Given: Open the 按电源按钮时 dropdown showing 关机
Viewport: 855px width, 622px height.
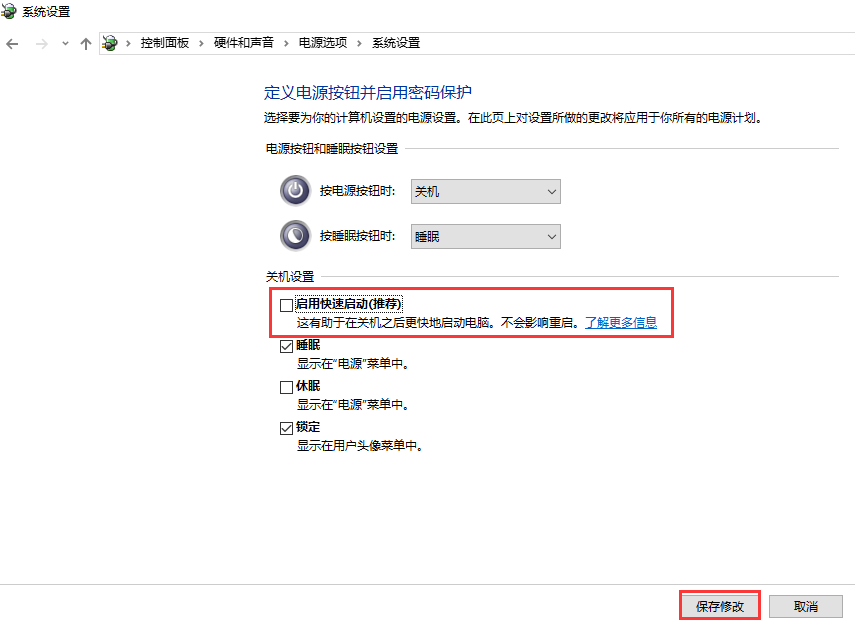Looking at the screenshot, I should click(485, 191).
